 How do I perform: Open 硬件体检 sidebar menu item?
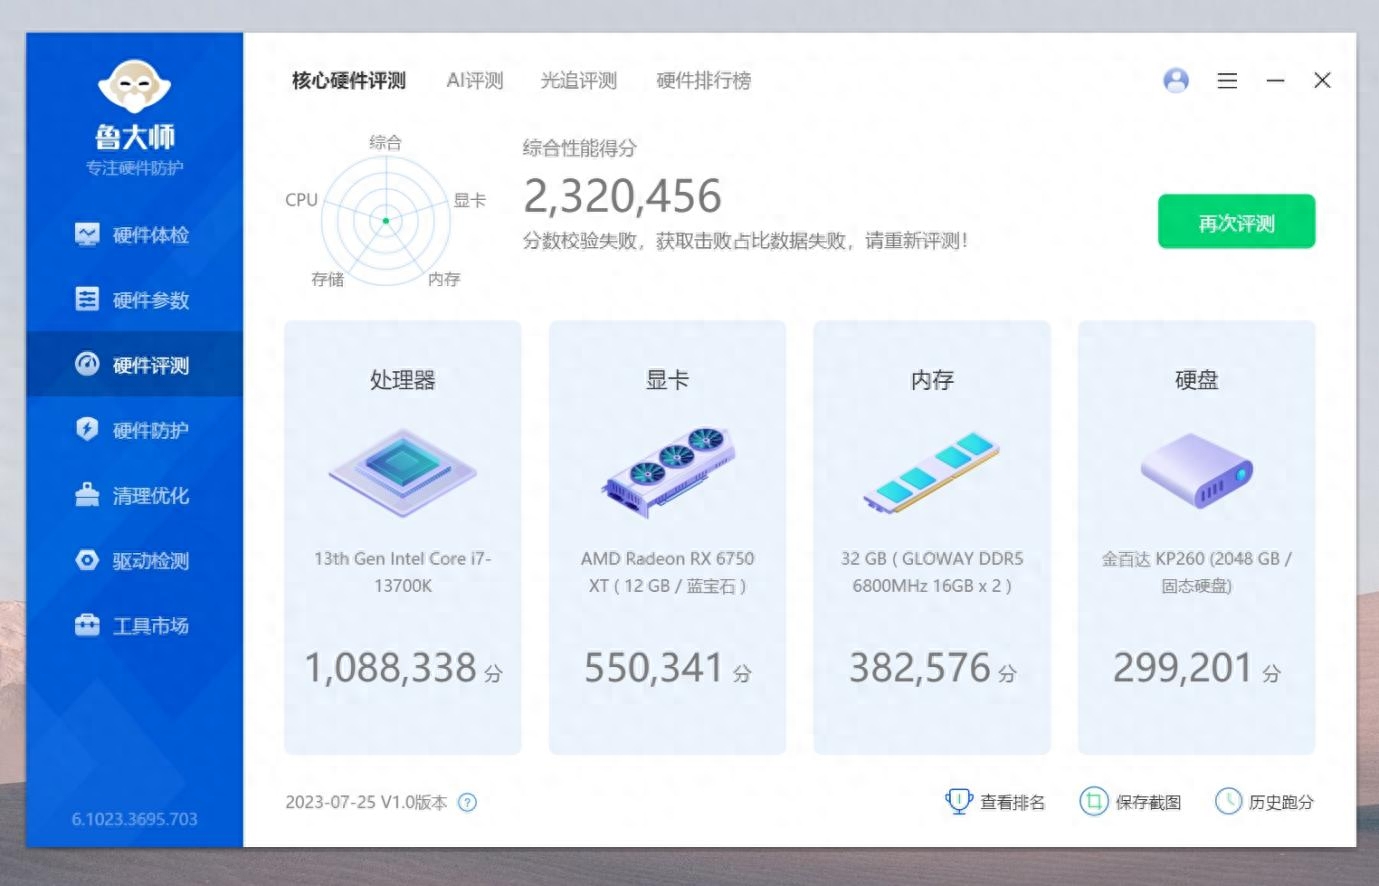point(135,234)
